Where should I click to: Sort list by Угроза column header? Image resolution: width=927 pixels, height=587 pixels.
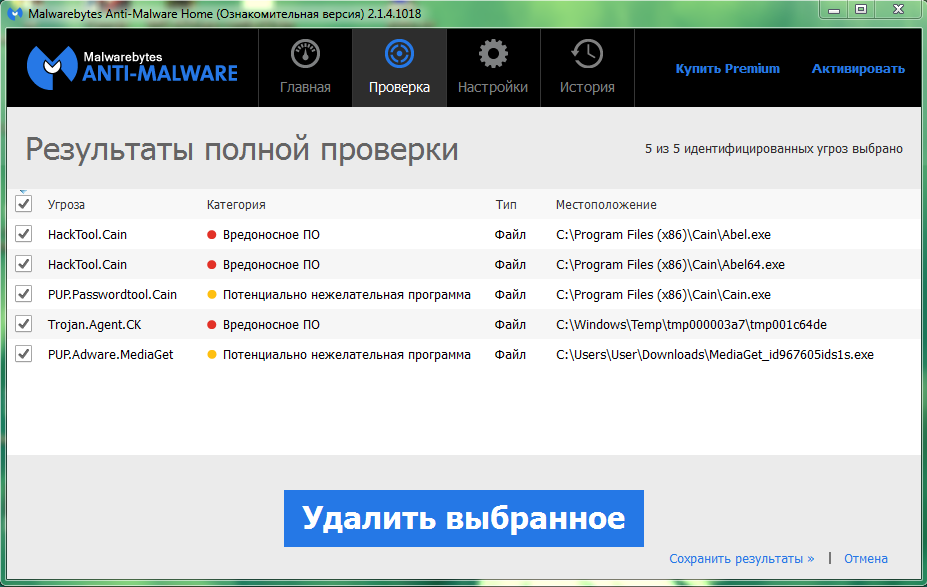[x=66, y=205]
